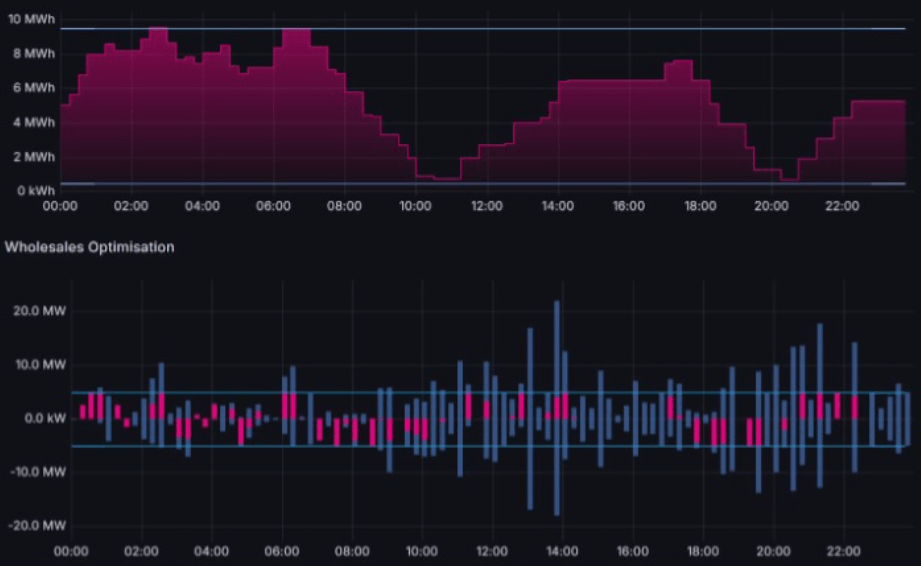
Task: Open the Wholesales Optimisation panel title
Action: pyautogui.click(x=89, y=246)
